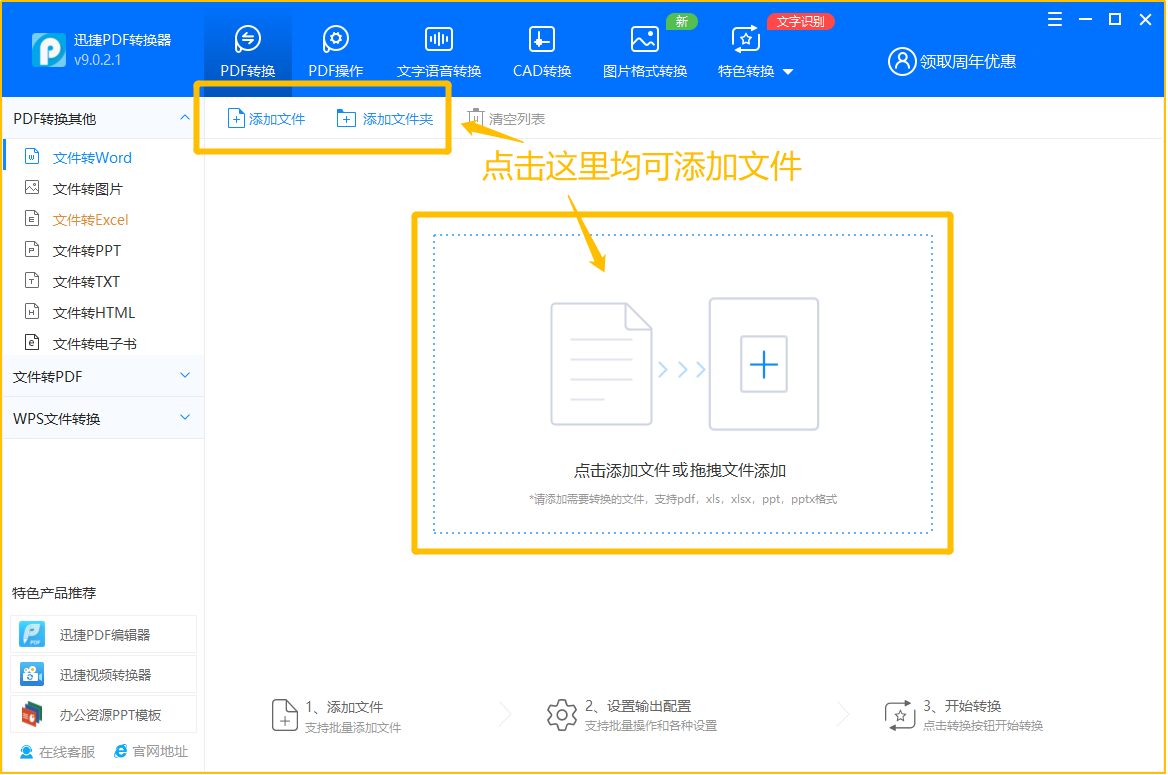Open the hamburger main menu
1168x775 pixels.
[x=1055, y=19]
